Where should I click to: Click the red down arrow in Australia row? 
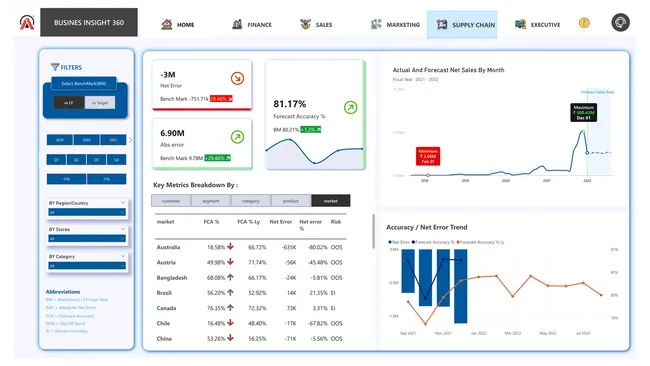point(230,247)
